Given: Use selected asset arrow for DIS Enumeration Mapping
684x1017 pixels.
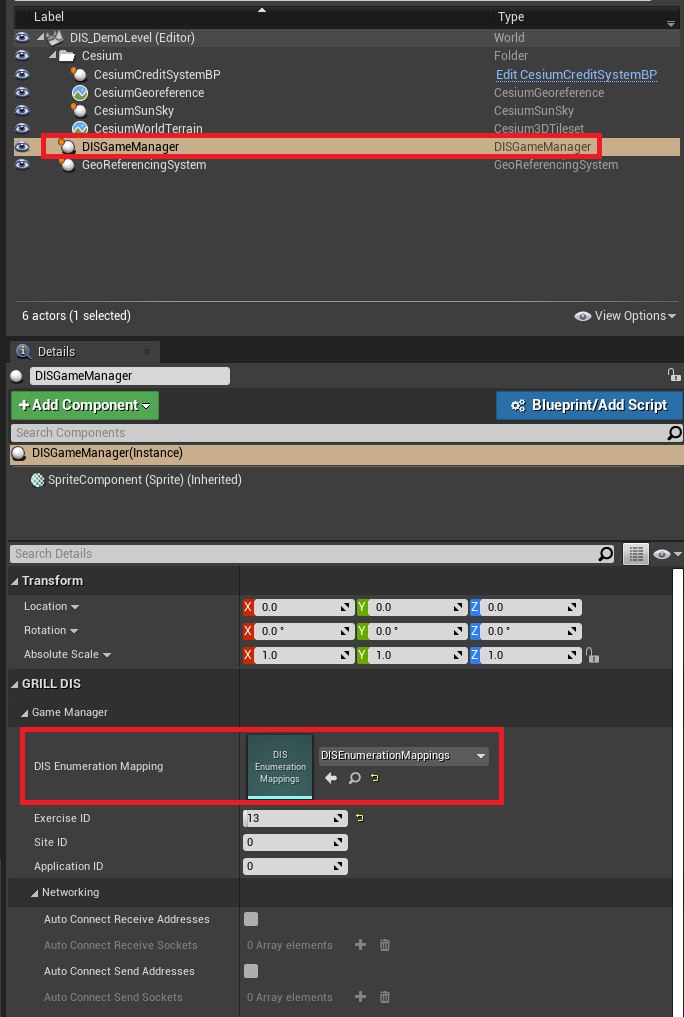Looking at the screenshot, I should [331, 778].
